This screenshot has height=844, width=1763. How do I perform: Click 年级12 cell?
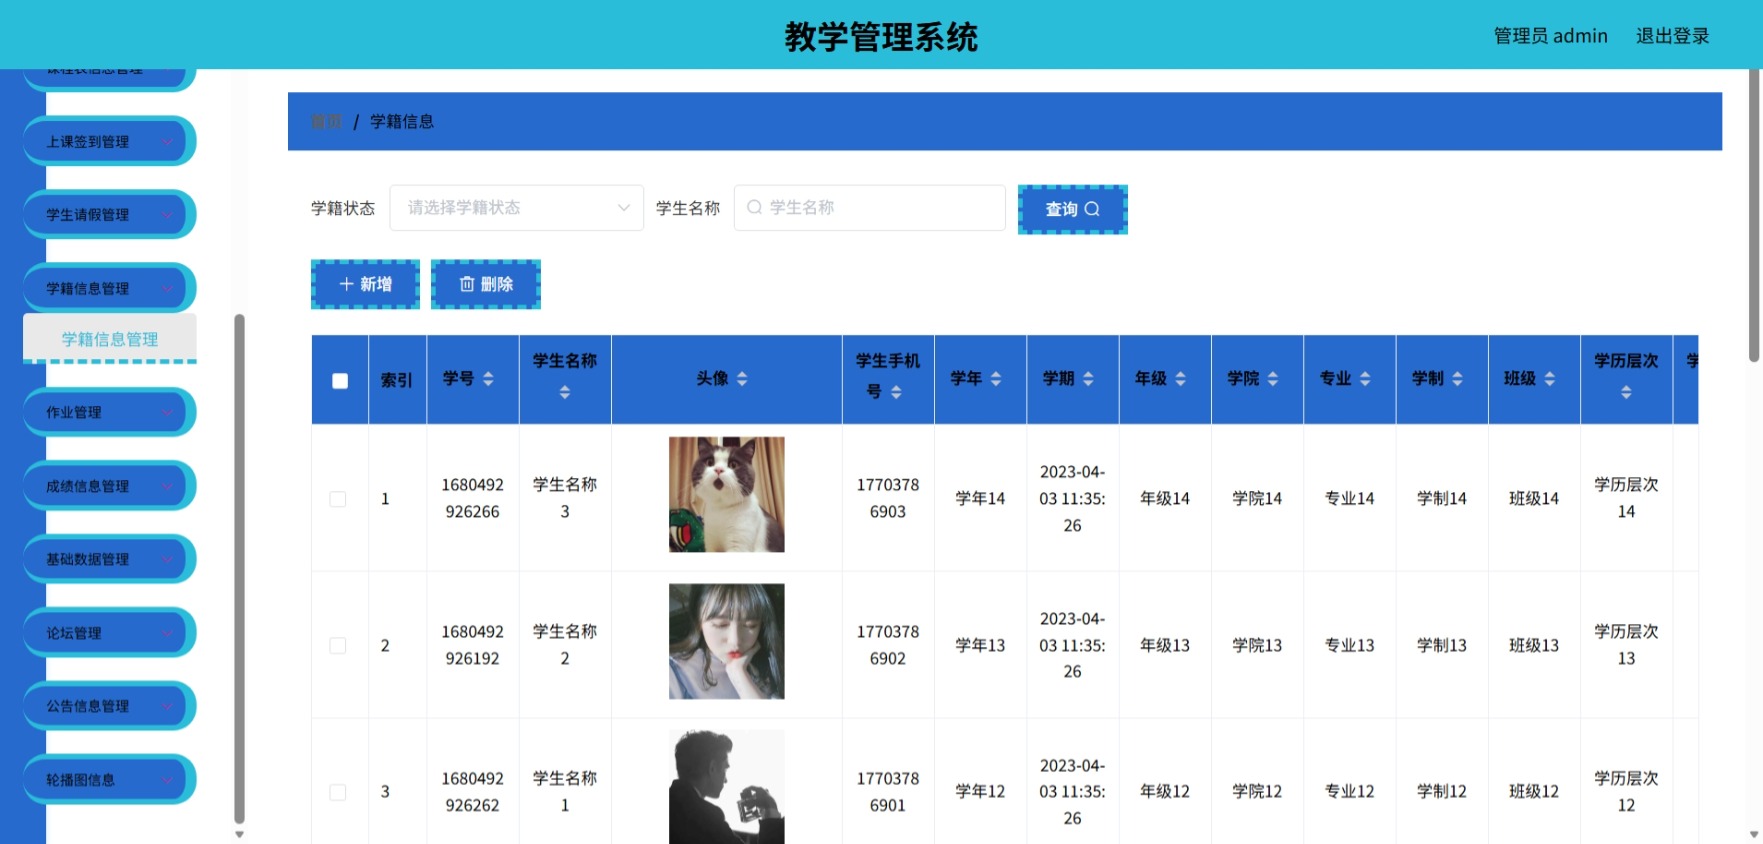point(1165,791)
